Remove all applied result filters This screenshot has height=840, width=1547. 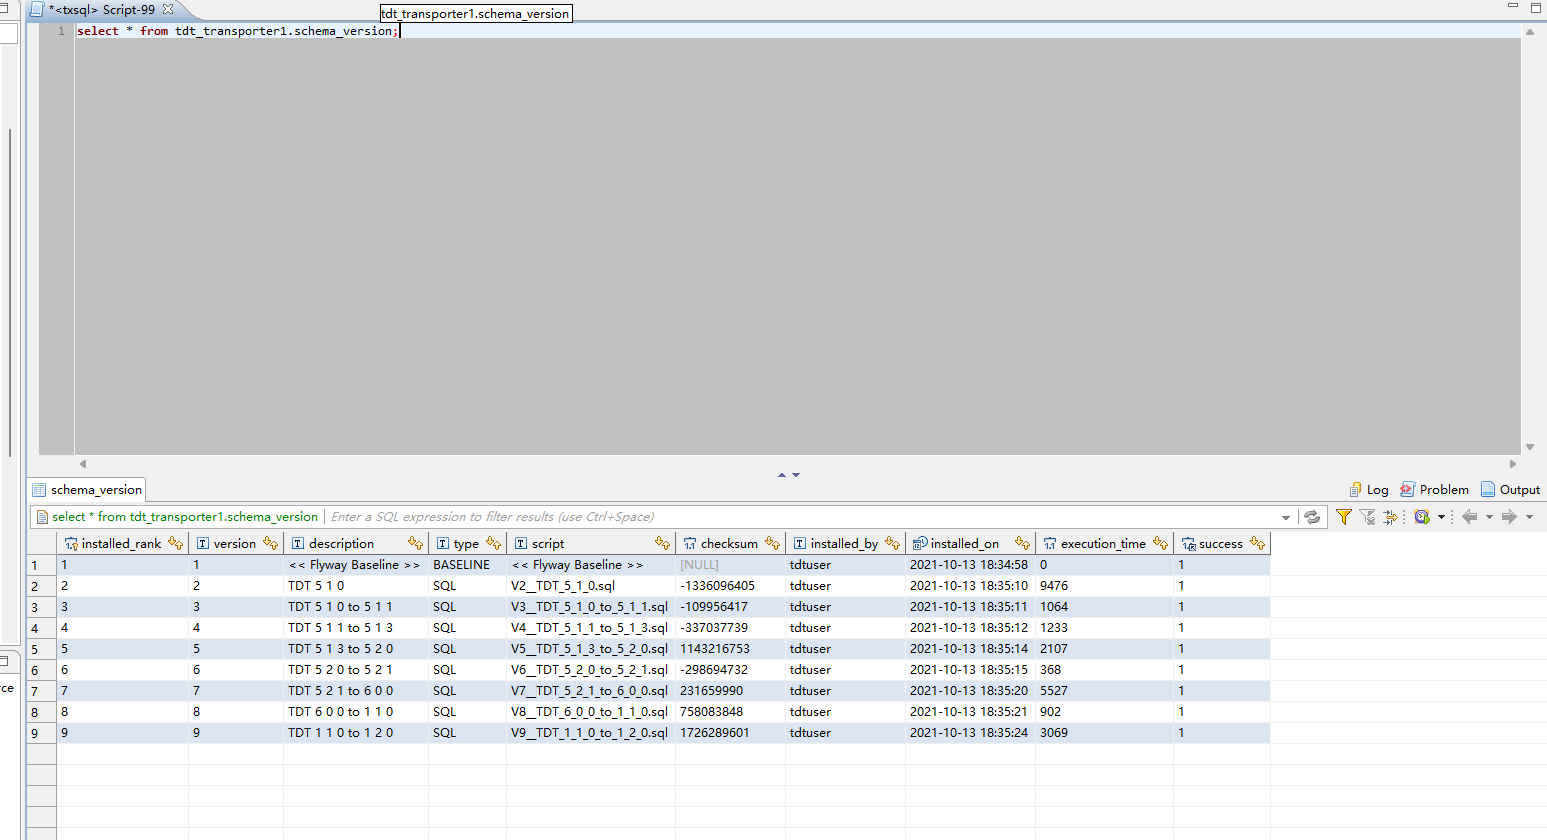[1366, 516]
